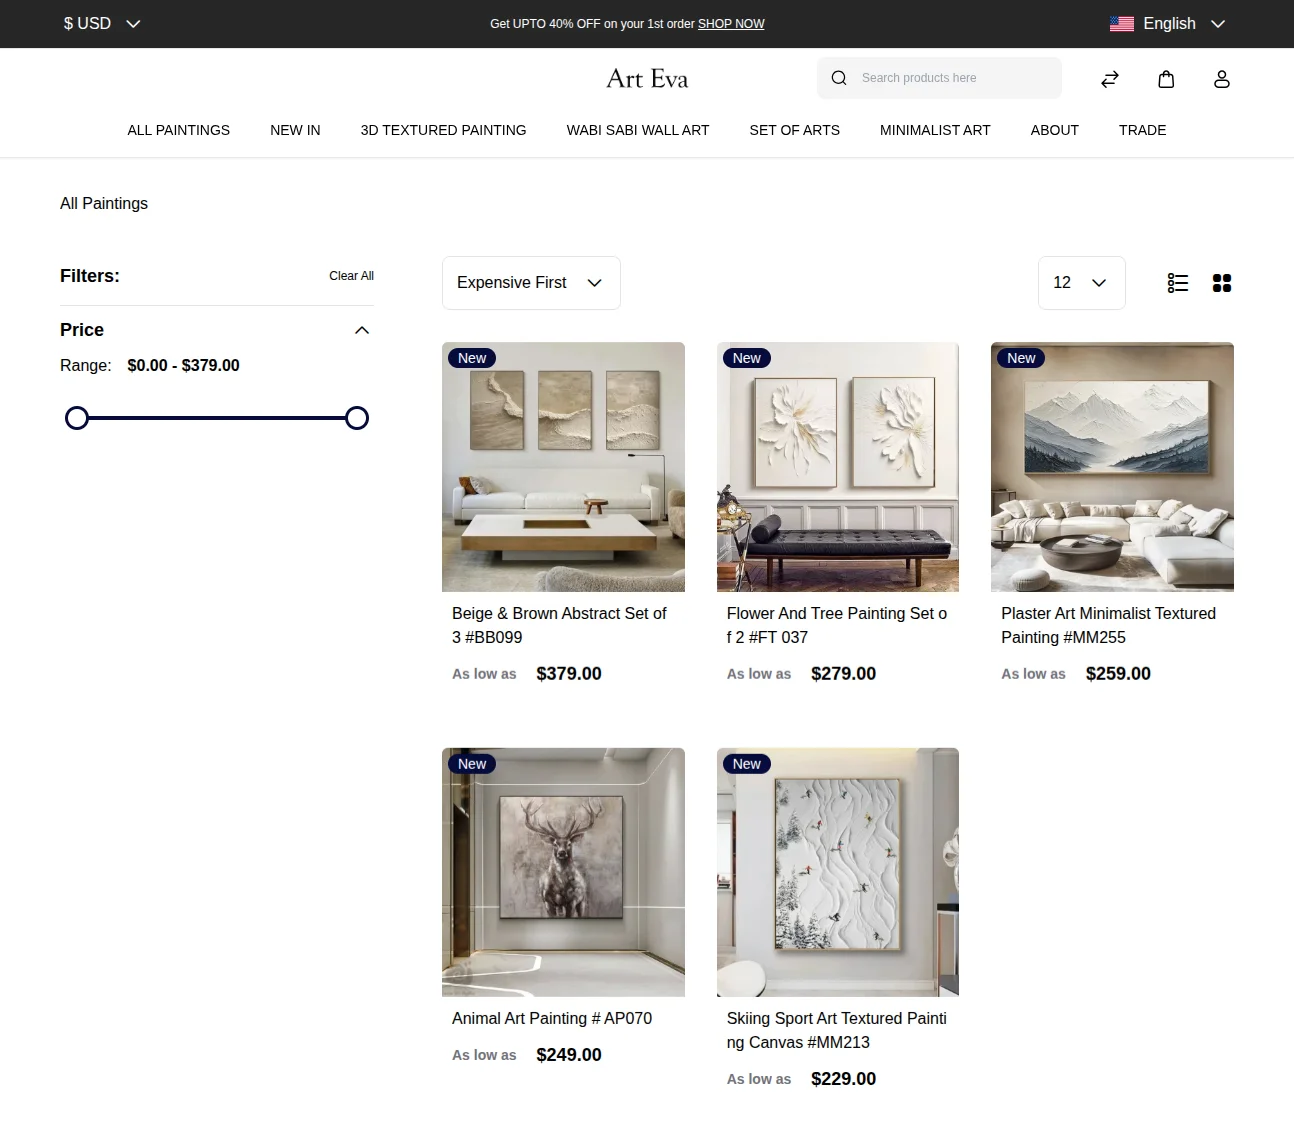The image size is (1294, 1129).
Task: Switch products to list view layout
Action: (1177, 283)
